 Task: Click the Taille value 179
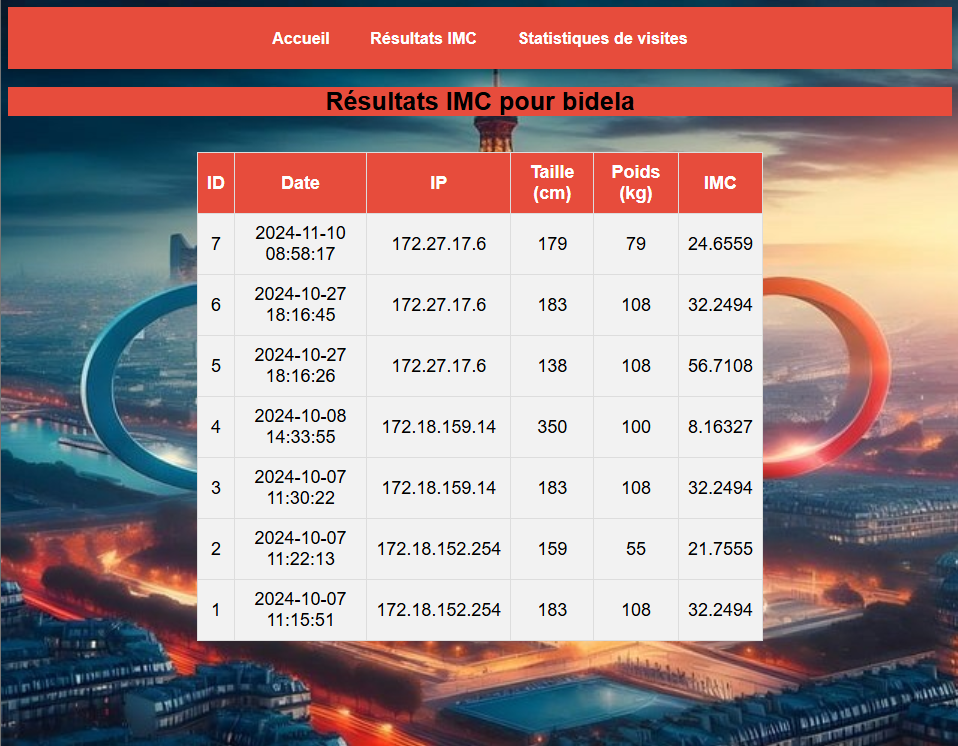(552, 244)
